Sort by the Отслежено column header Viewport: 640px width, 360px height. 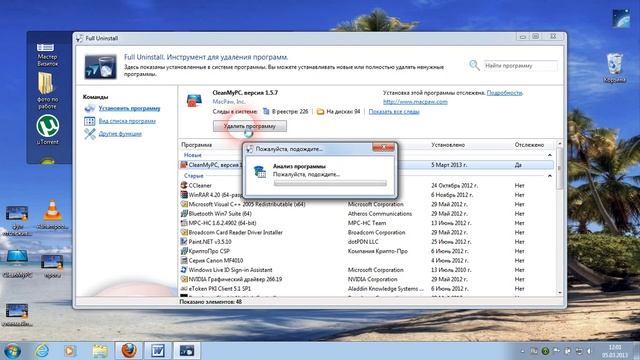click(x=529, y=145)
